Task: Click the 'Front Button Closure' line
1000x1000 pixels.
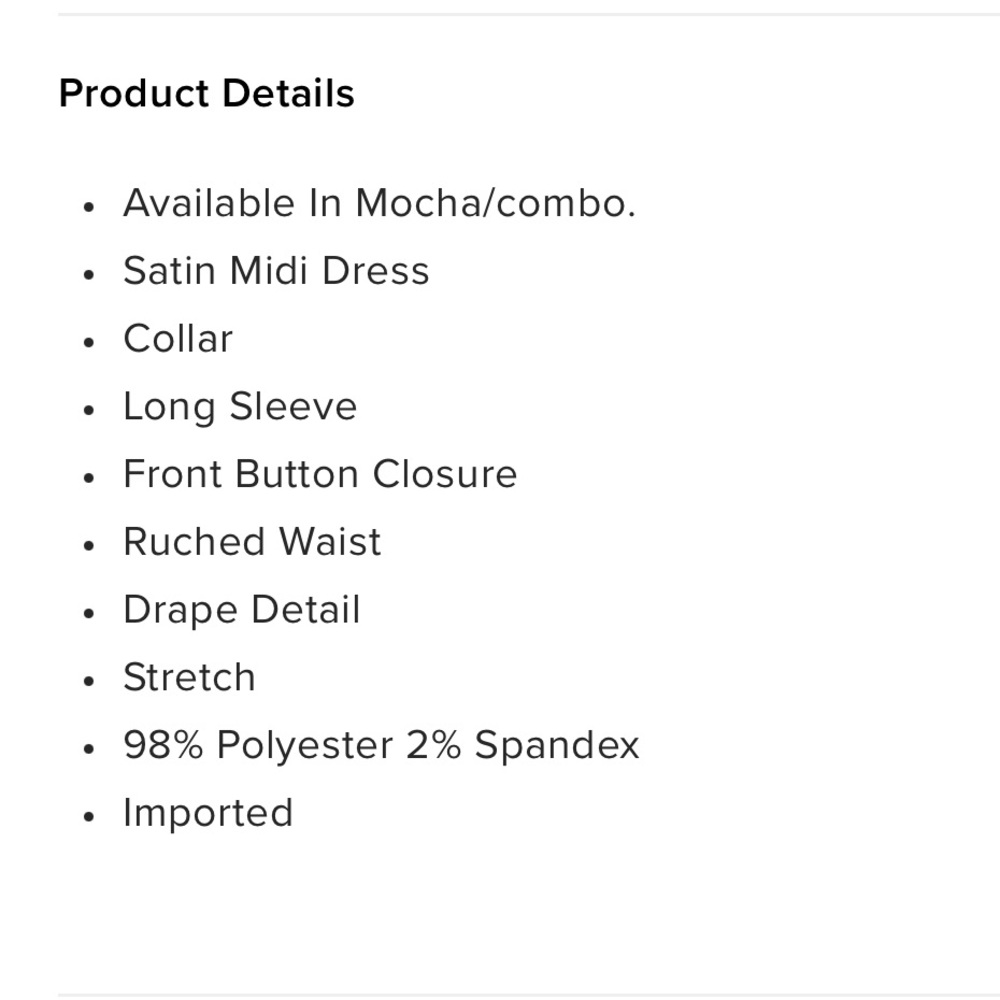Action: pyautogui.click(x=320, y=474)
